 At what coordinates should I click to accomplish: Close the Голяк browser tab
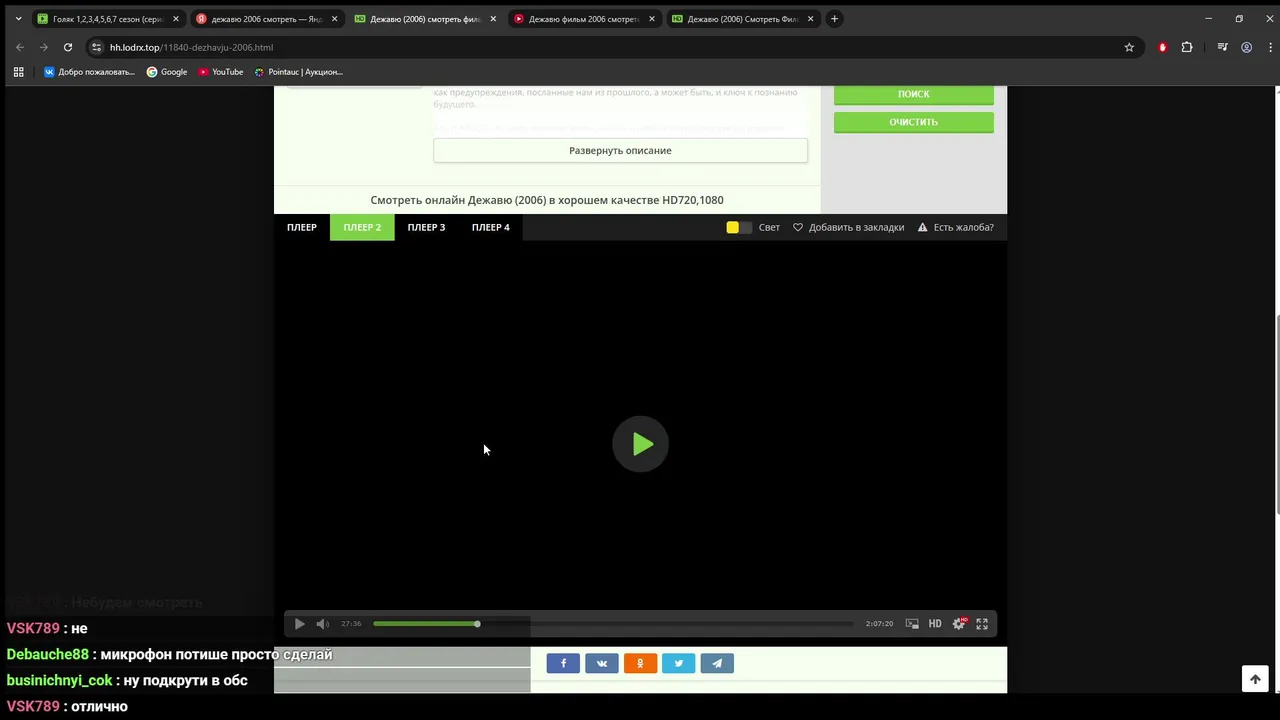(175, 19)
